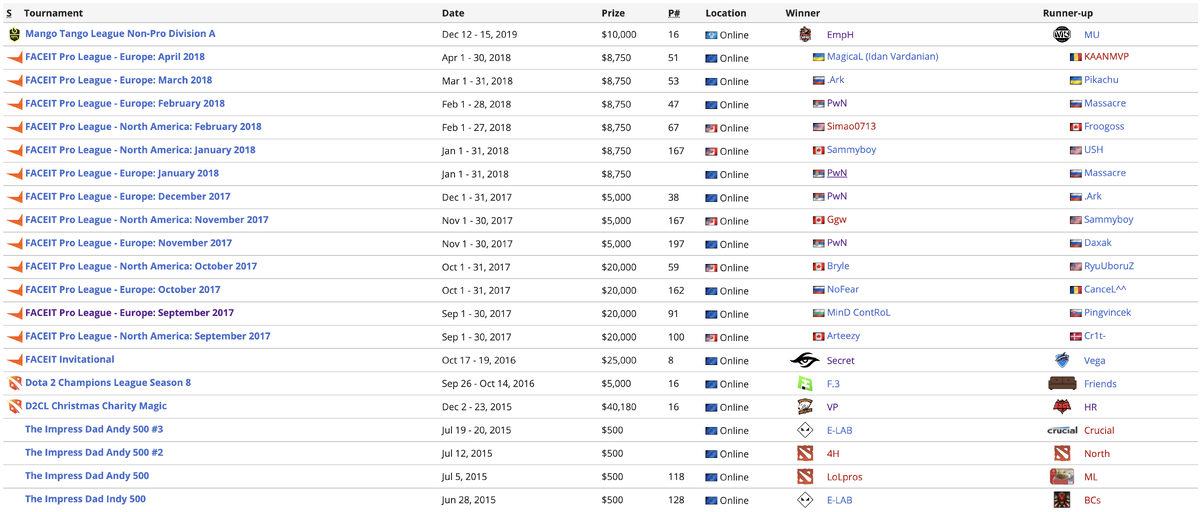1200x512 pixels.
Task: Sort table by Date column header
Action: pyautogui.click(x=453, y=13)
